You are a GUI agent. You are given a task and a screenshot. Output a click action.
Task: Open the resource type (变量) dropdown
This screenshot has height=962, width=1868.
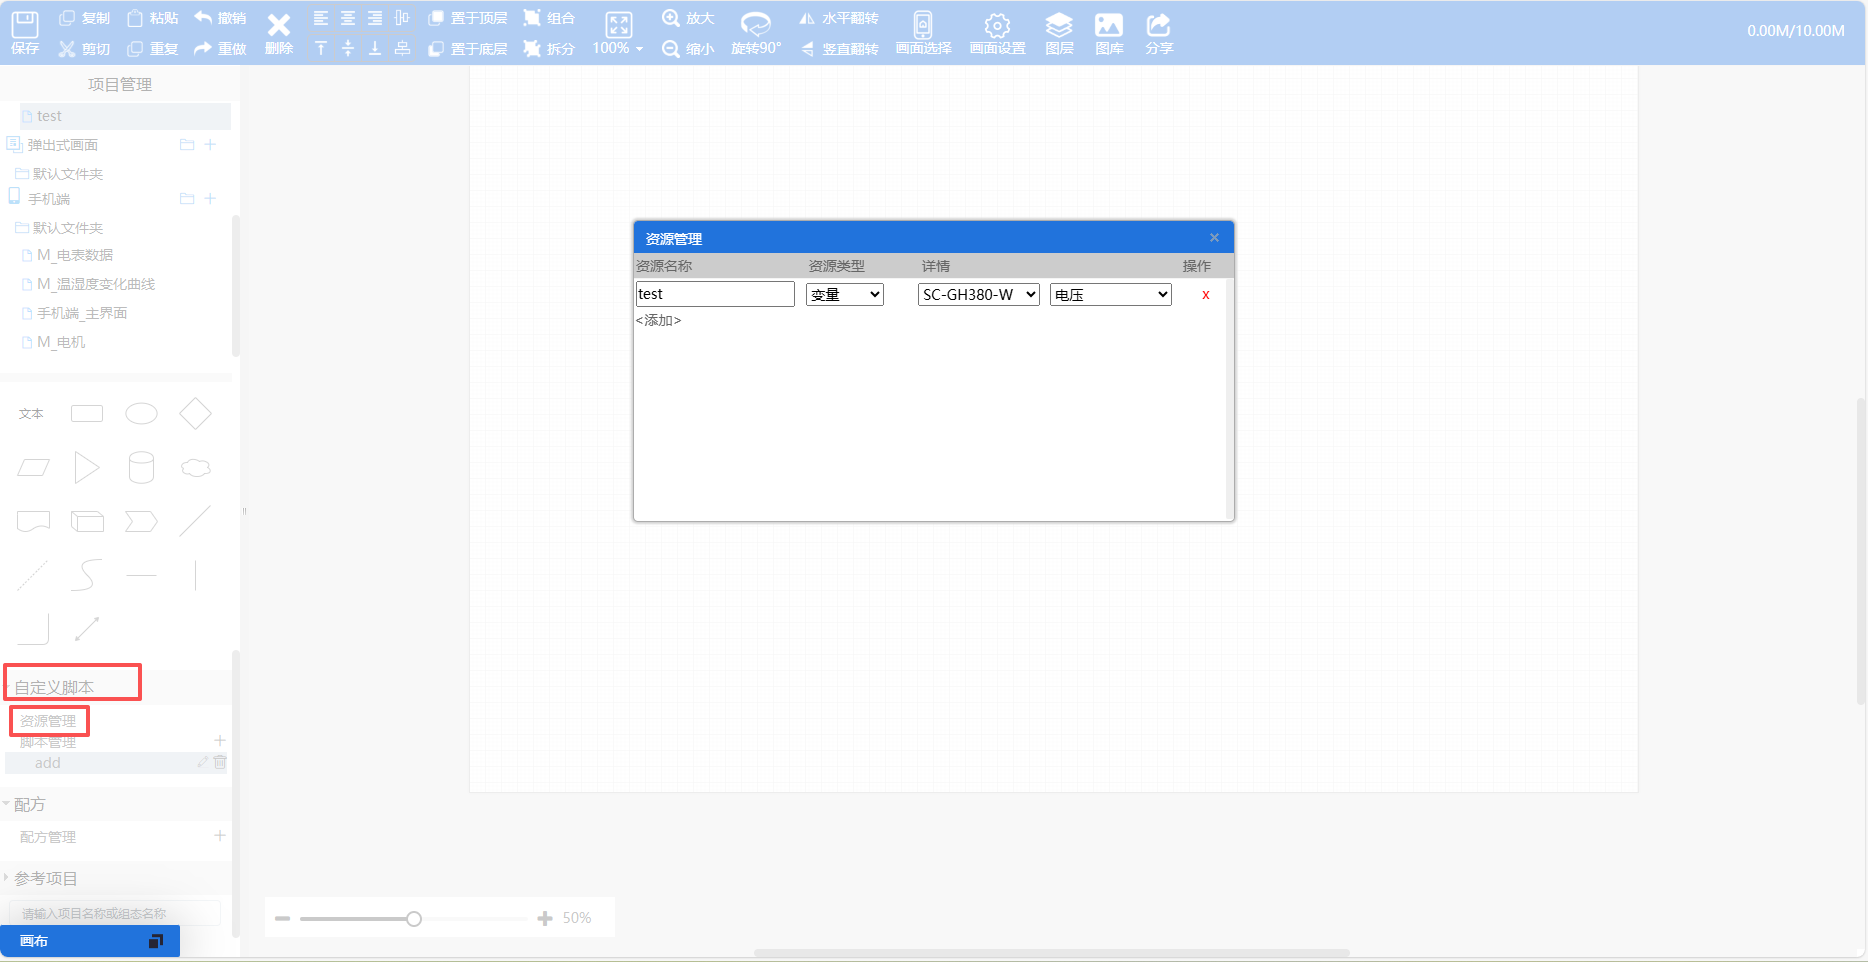[x=845, y=294]
